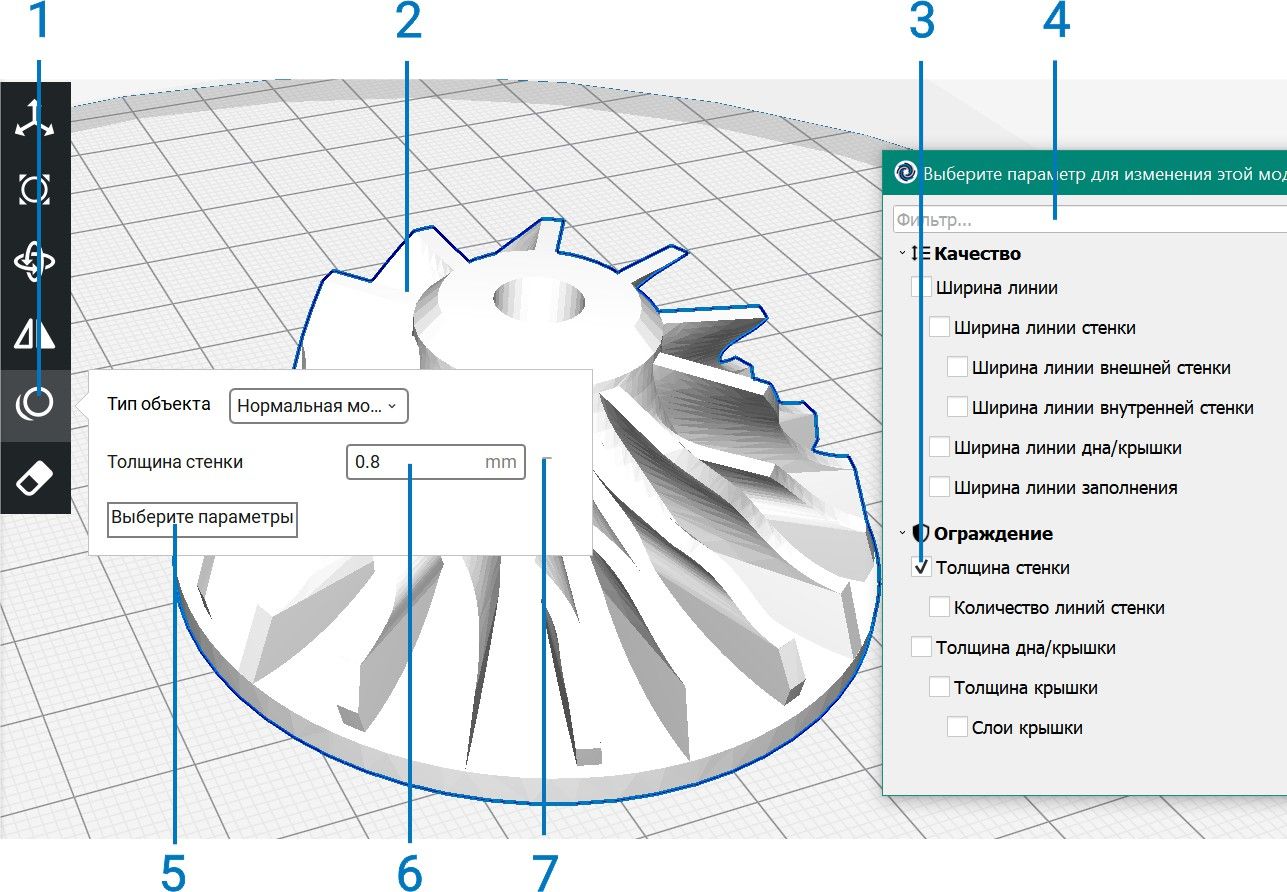Viewport: 1287px width, 892px height.
Task: Select the Scale tool icon
Action: (x=35, y=189)
